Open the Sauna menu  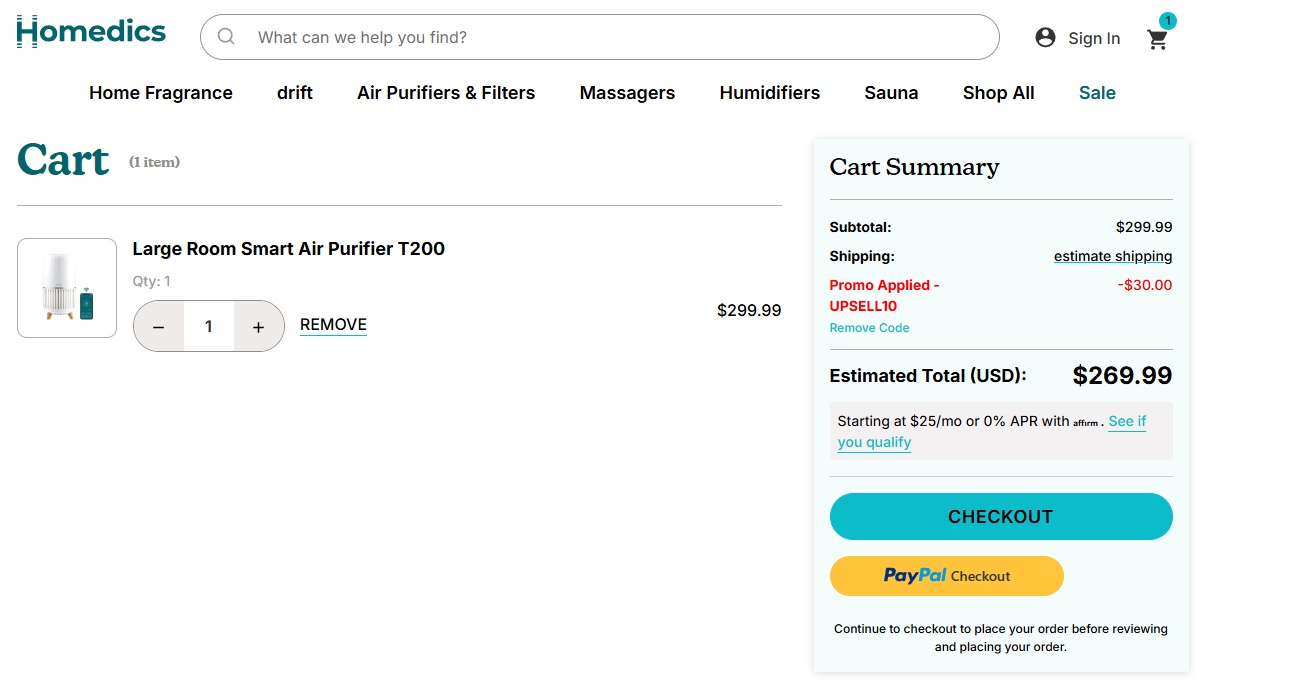point(891,93)
